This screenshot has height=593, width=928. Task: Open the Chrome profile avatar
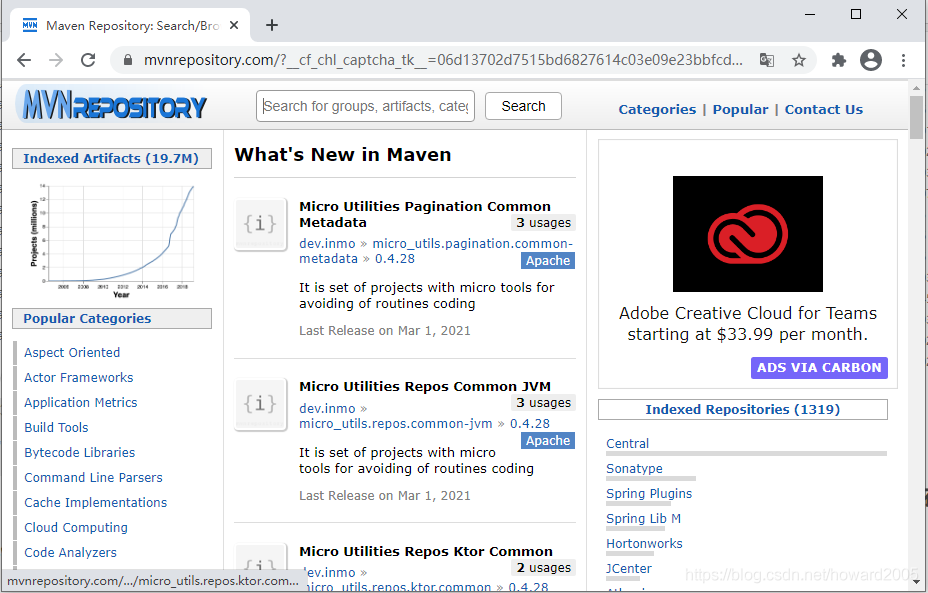click(x=871, y=60)
